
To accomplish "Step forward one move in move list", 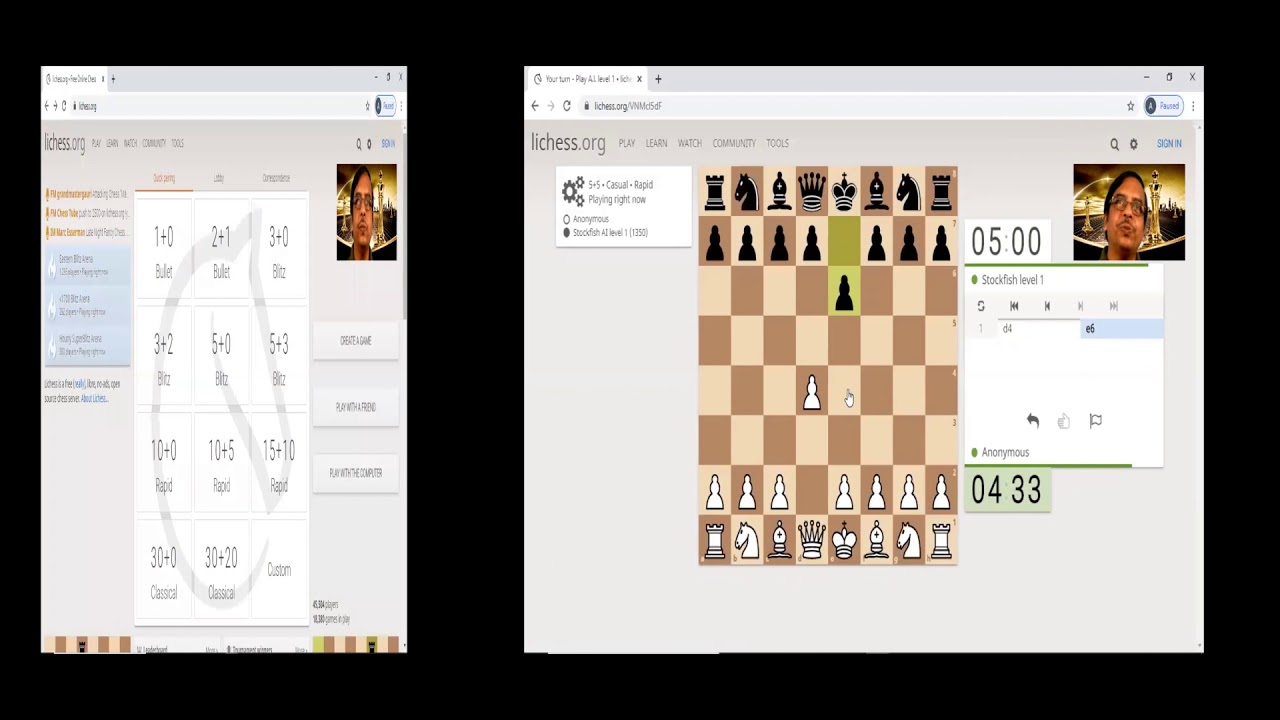I will pyautogui.click(x=1080, y=306).
